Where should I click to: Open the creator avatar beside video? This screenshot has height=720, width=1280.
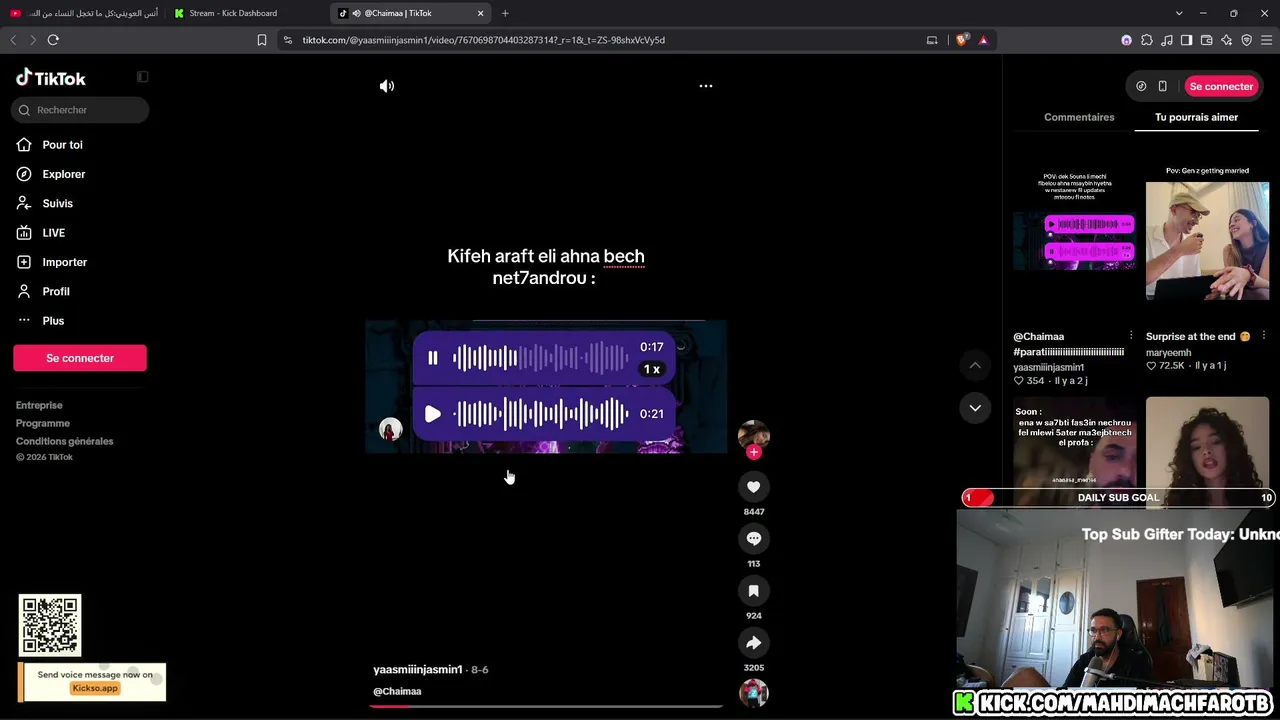(754, 435)
